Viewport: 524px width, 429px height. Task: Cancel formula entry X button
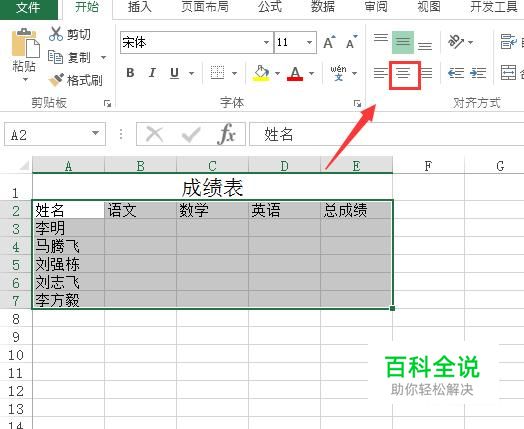[x=154, y=134]
